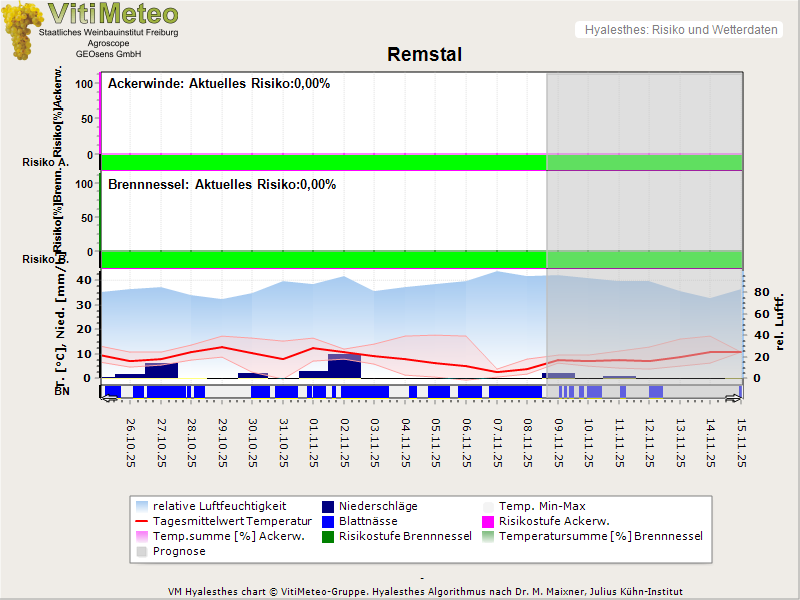The height and width of the screenshot is (600, 800).
Task: Click the Blattnässe legend swatch
Action: (329, 521)
